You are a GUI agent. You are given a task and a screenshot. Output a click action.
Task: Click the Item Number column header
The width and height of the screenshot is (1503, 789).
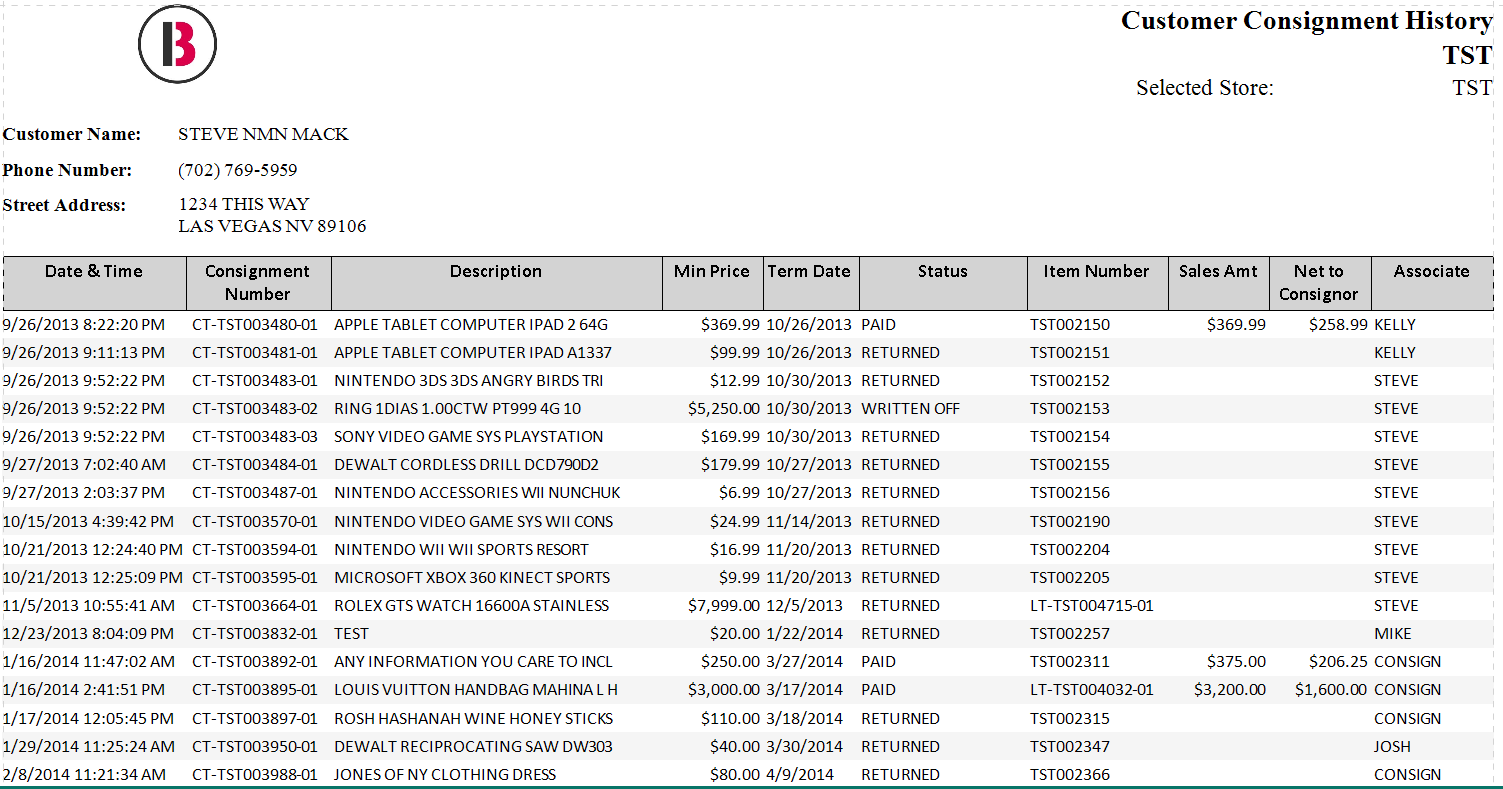click(1097, 283)
